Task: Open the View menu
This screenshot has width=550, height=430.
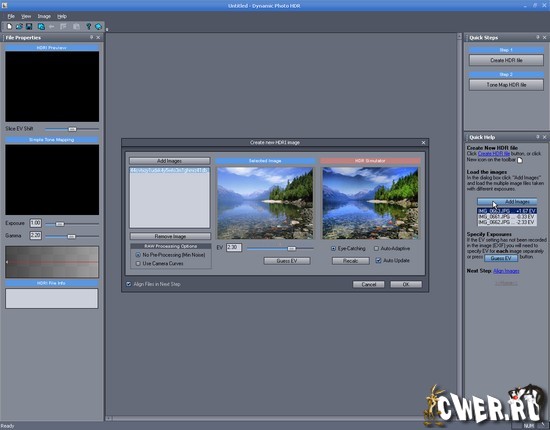Action: pyautogui.click(x=26, y=16)
